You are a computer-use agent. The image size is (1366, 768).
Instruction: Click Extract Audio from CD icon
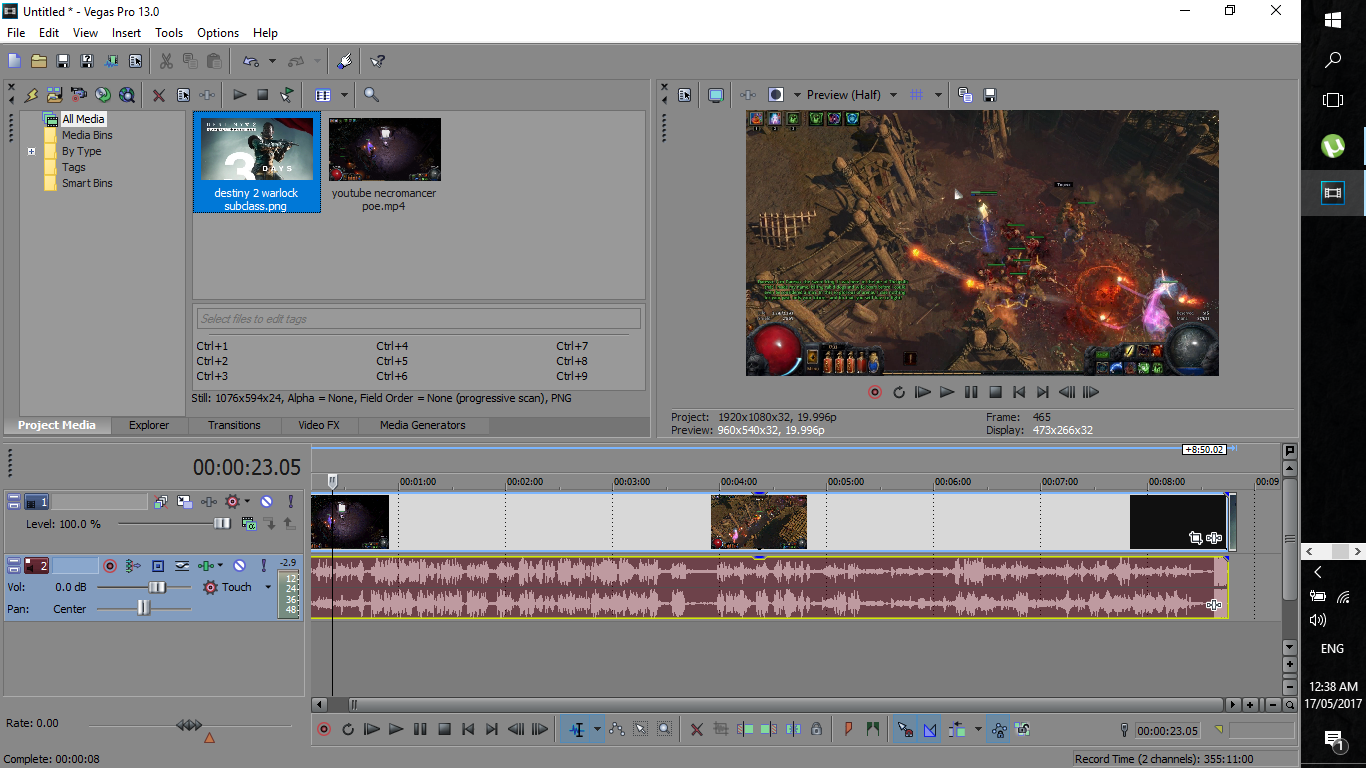(x=103, y=95)
